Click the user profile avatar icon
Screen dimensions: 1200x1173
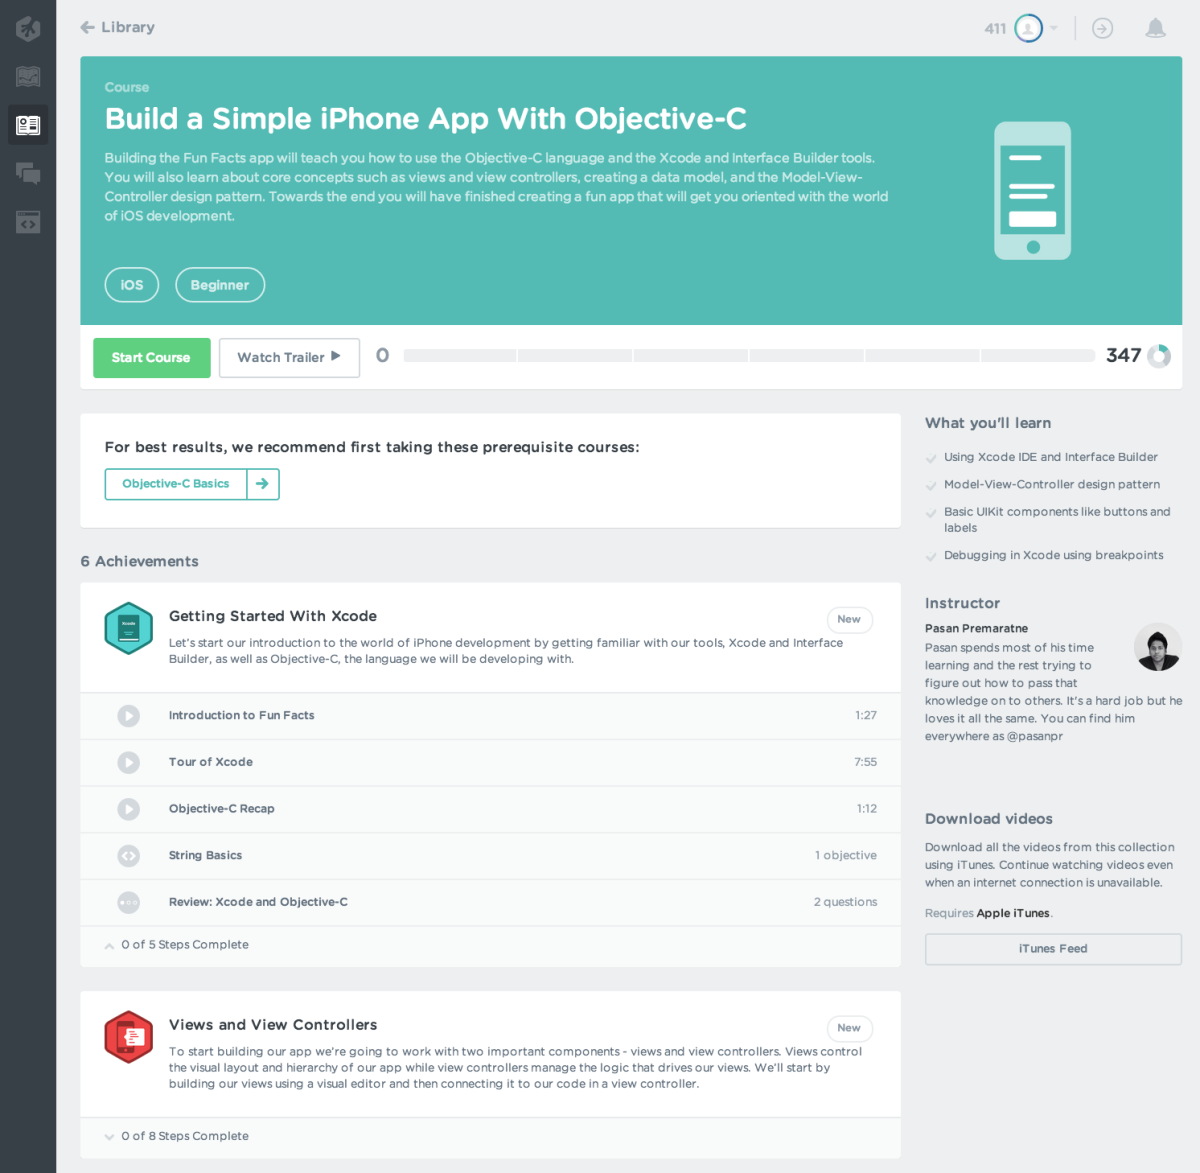coord(1028,28)
